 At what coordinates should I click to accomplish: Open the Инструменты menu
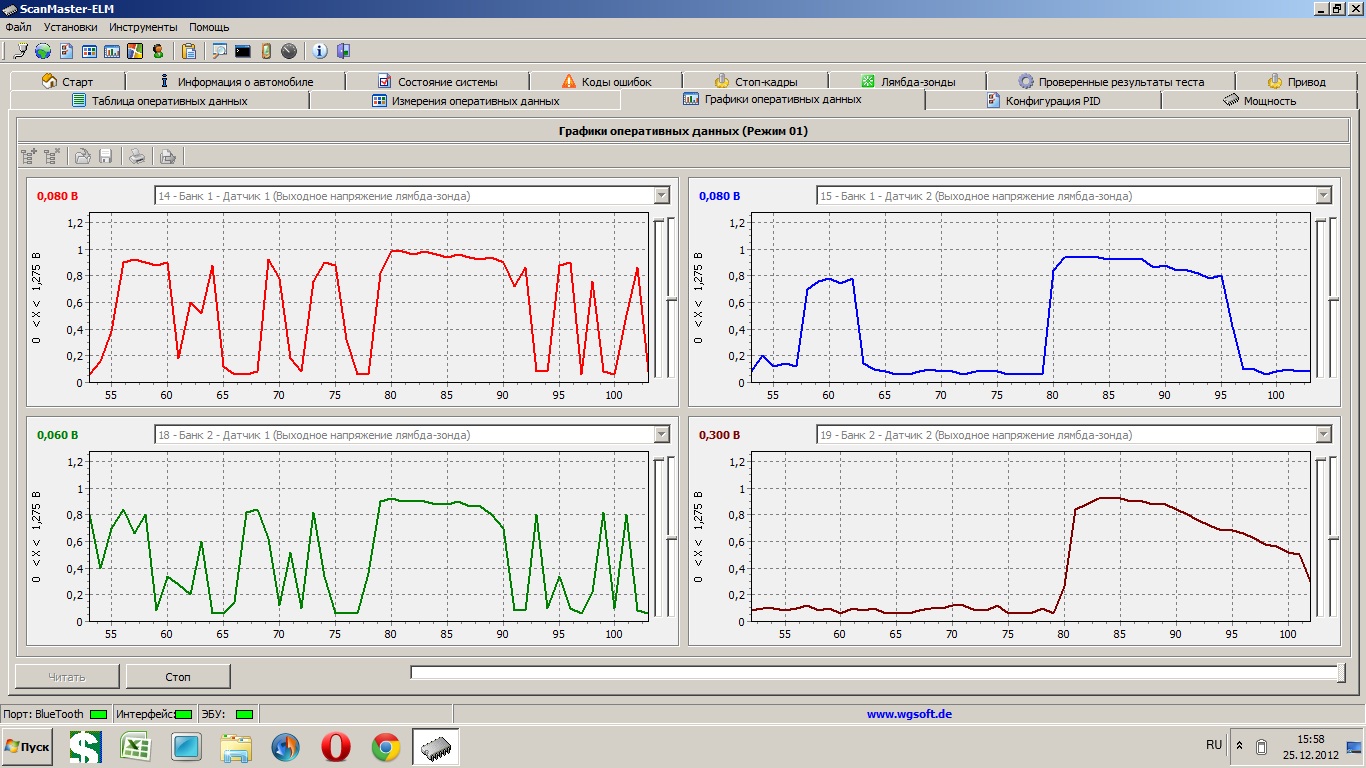[143, 27]
